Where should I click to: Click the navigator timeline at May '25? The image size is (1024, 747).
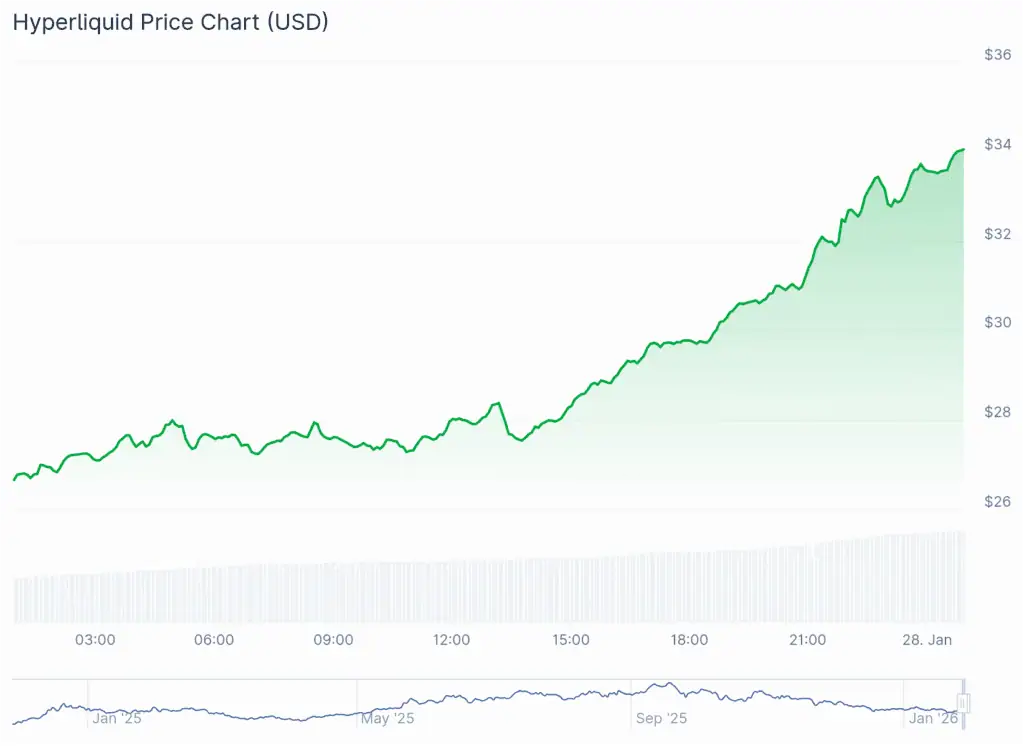pos(387,718)
